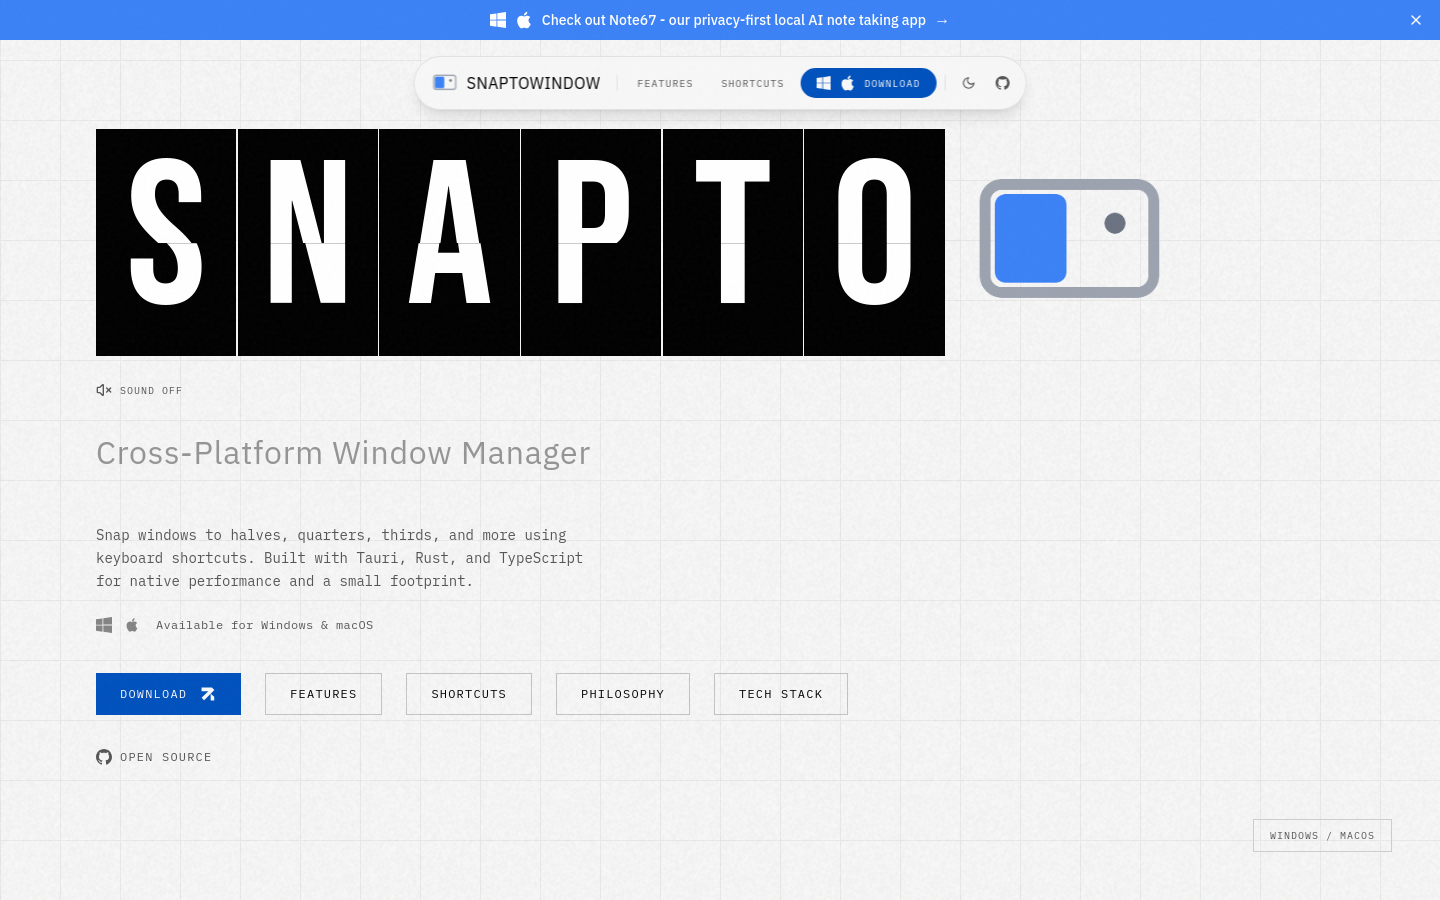Open Features in the navigation bar
The width and height of the screenshot is (1440, 900).
click(x=665, y=84)
